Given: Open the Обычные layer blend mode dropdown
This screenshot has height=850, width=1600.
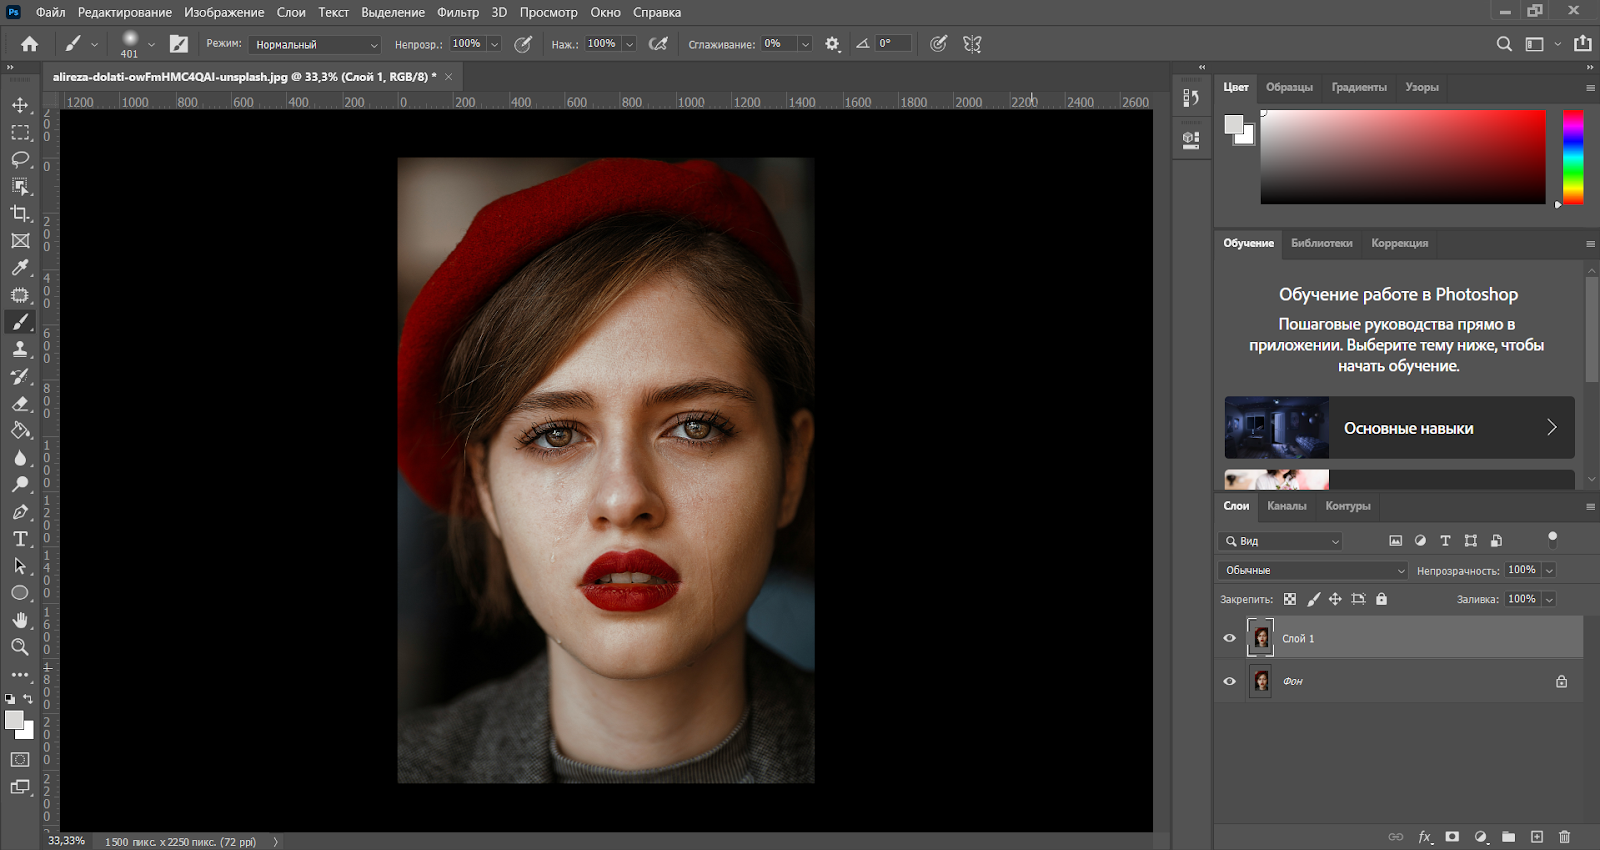Looking at the screenshot, I should click(1313, 570).
